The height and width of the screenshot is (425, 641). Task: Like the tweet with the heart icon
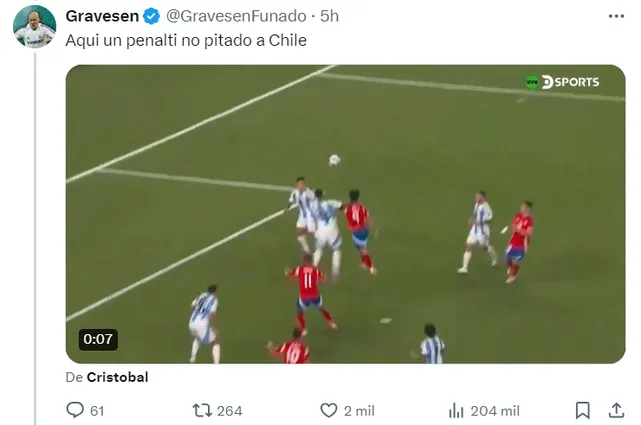[x=329, y=410]
